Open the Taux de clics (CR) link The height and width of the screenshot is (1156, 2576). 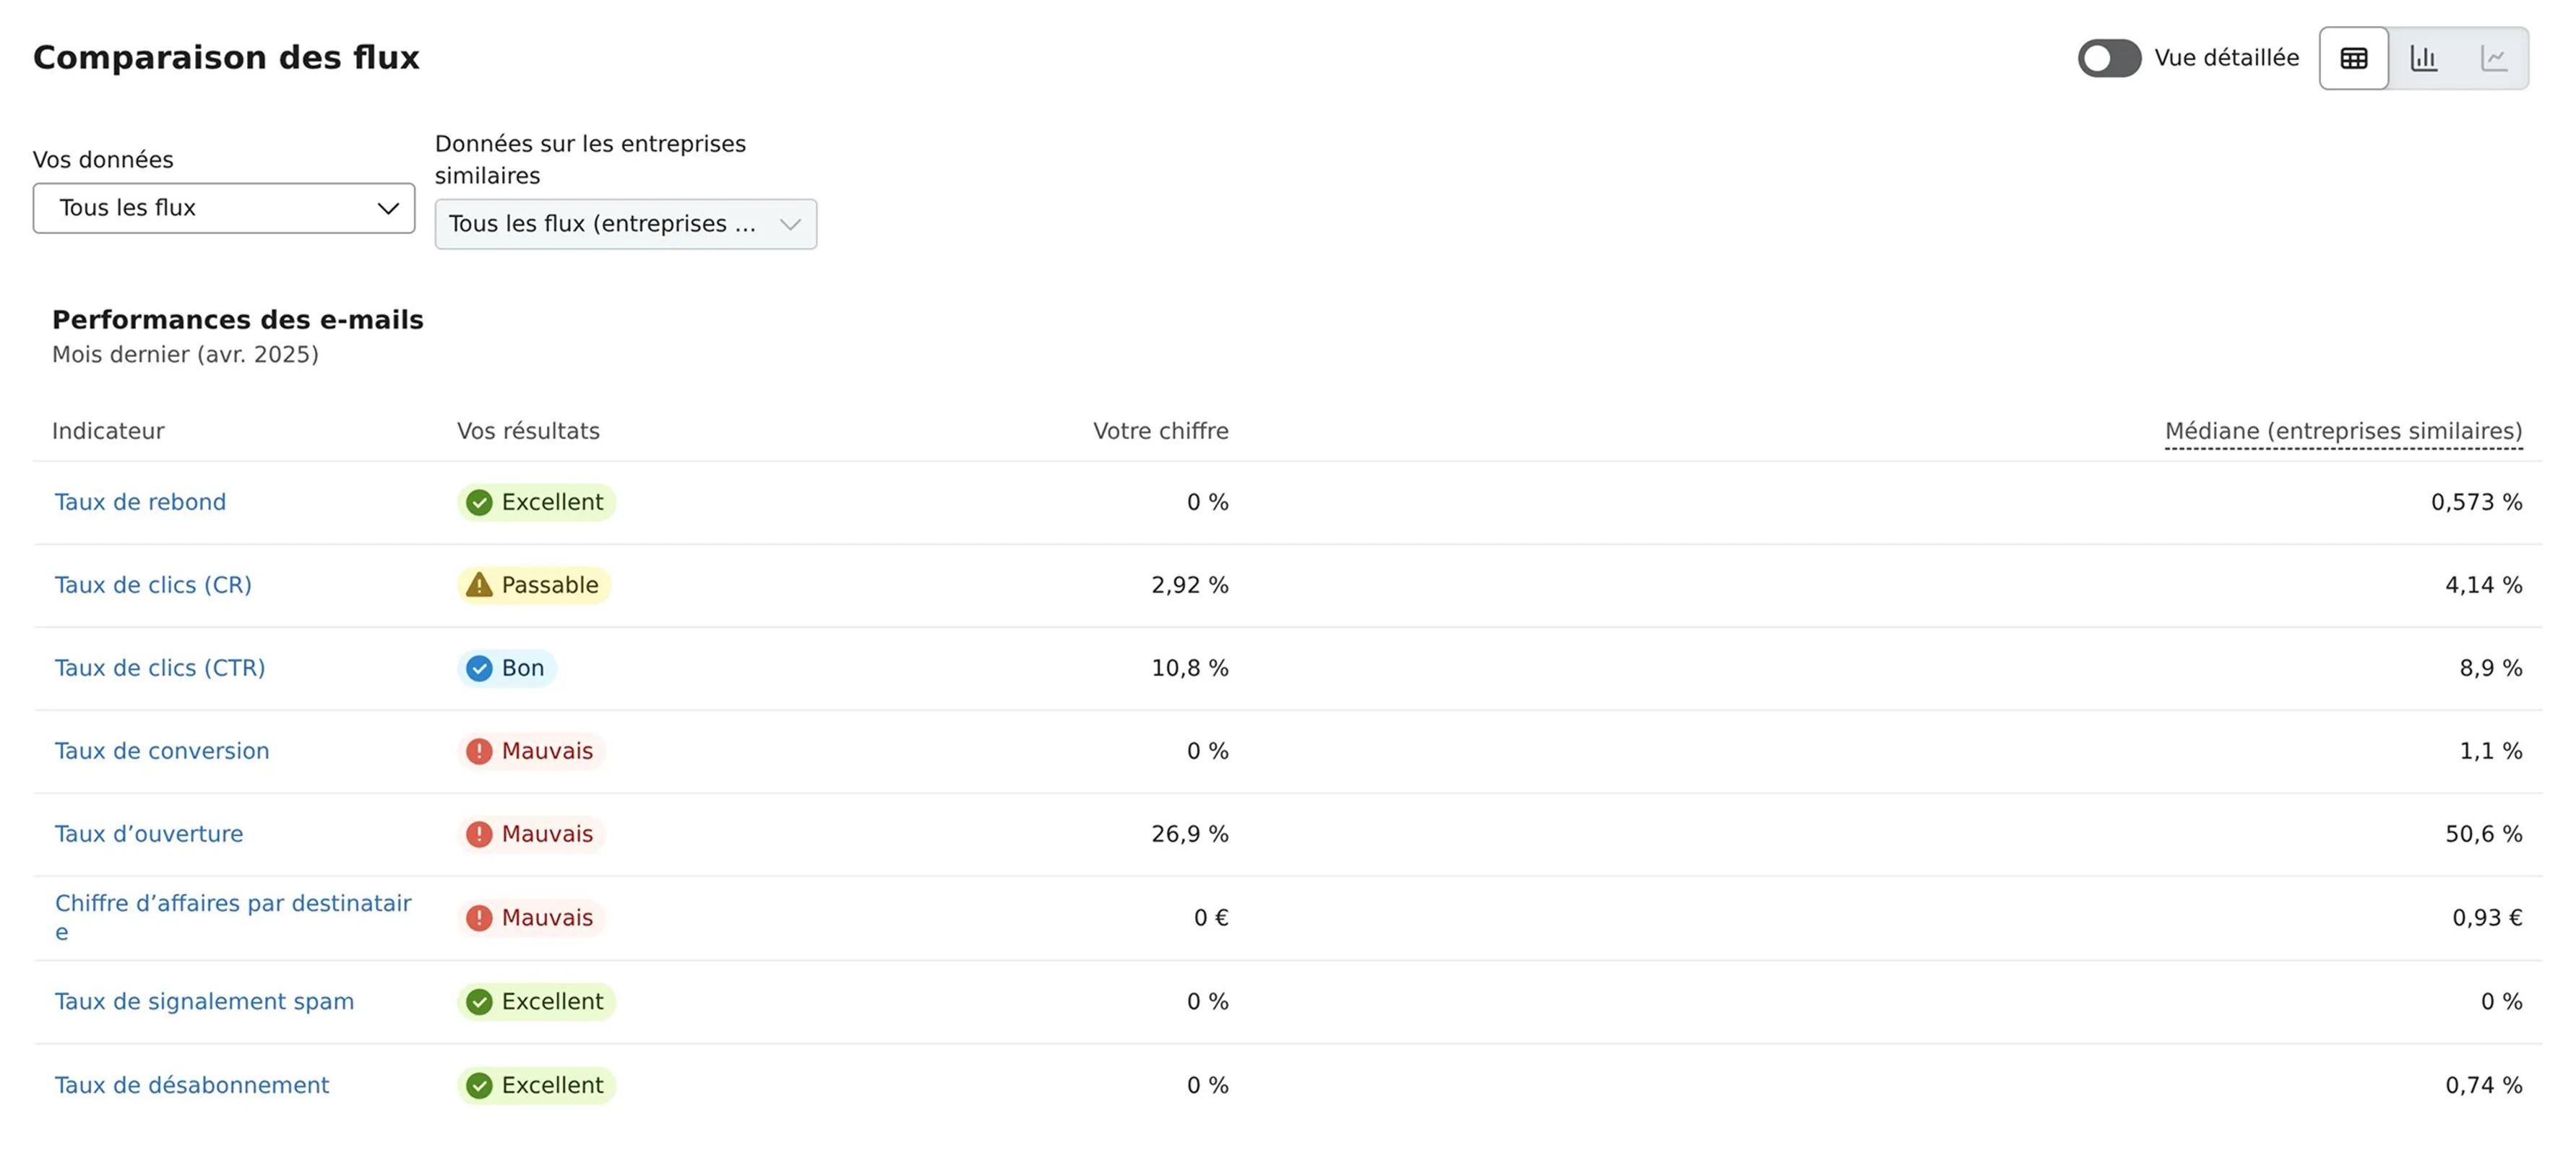(x=153, y=585)
